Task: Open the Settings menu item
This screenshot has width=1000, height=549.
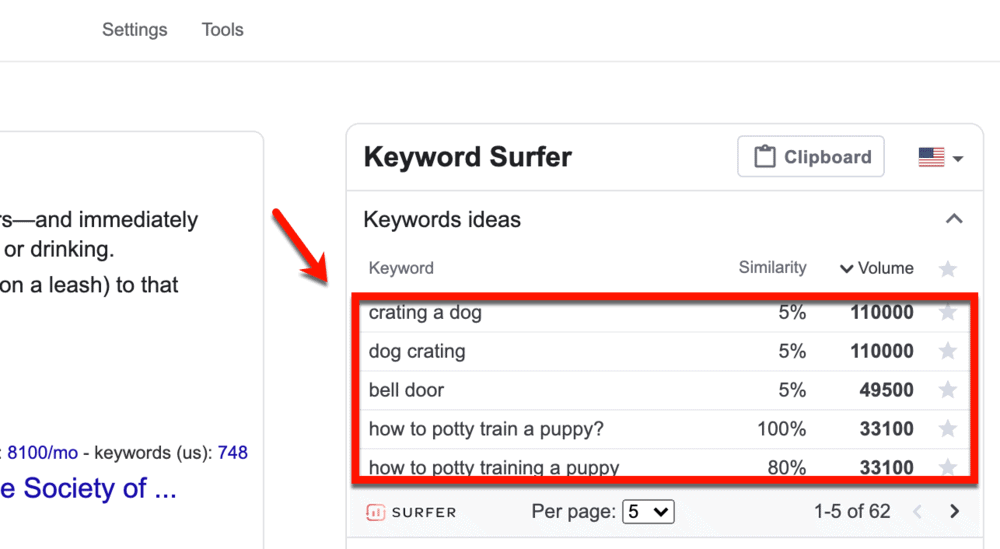Action: pyautogui.click(x=135, y=29)
